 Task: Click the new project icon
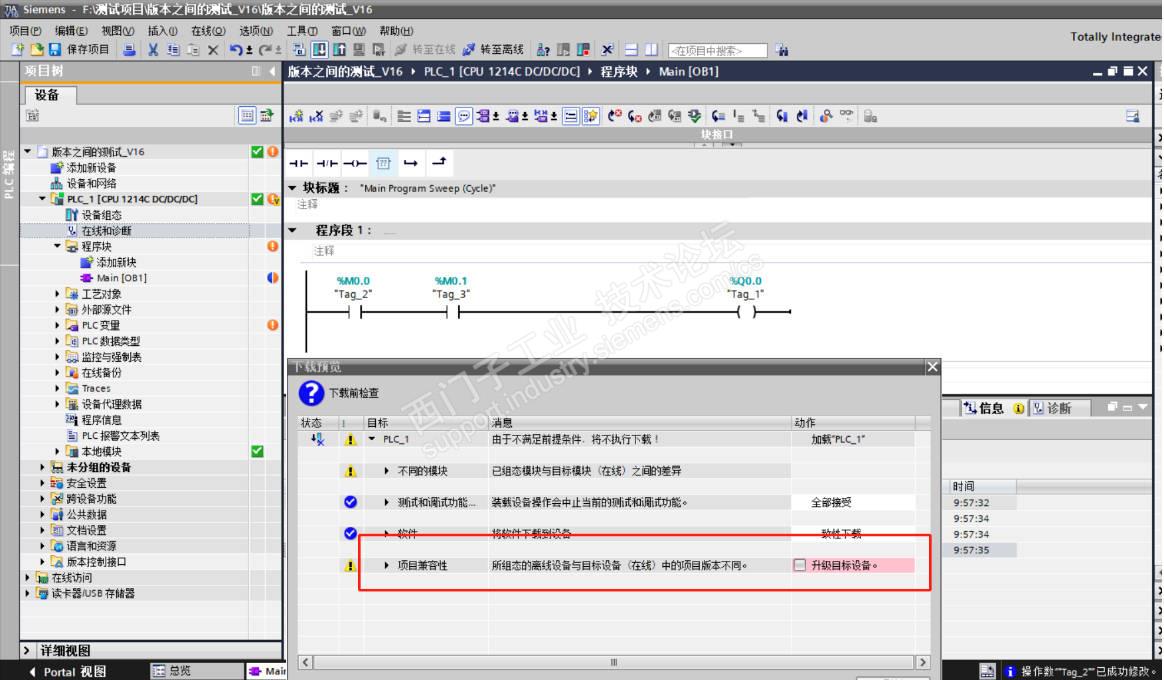coord(17,50)
